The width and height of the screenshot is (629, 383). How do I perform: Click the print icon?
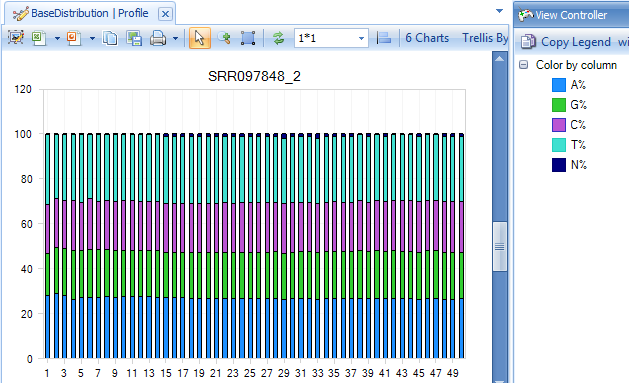click(x=158, y=38)
